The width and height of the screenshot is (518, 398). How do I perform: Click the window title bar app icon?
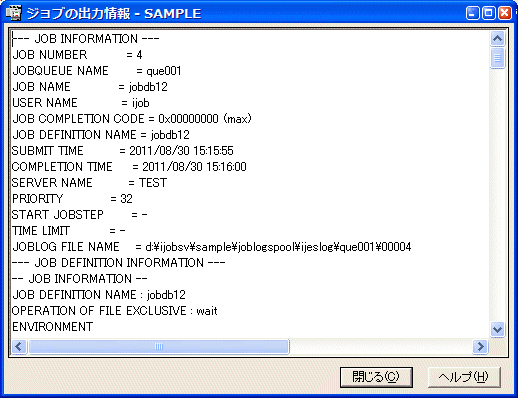13,13
